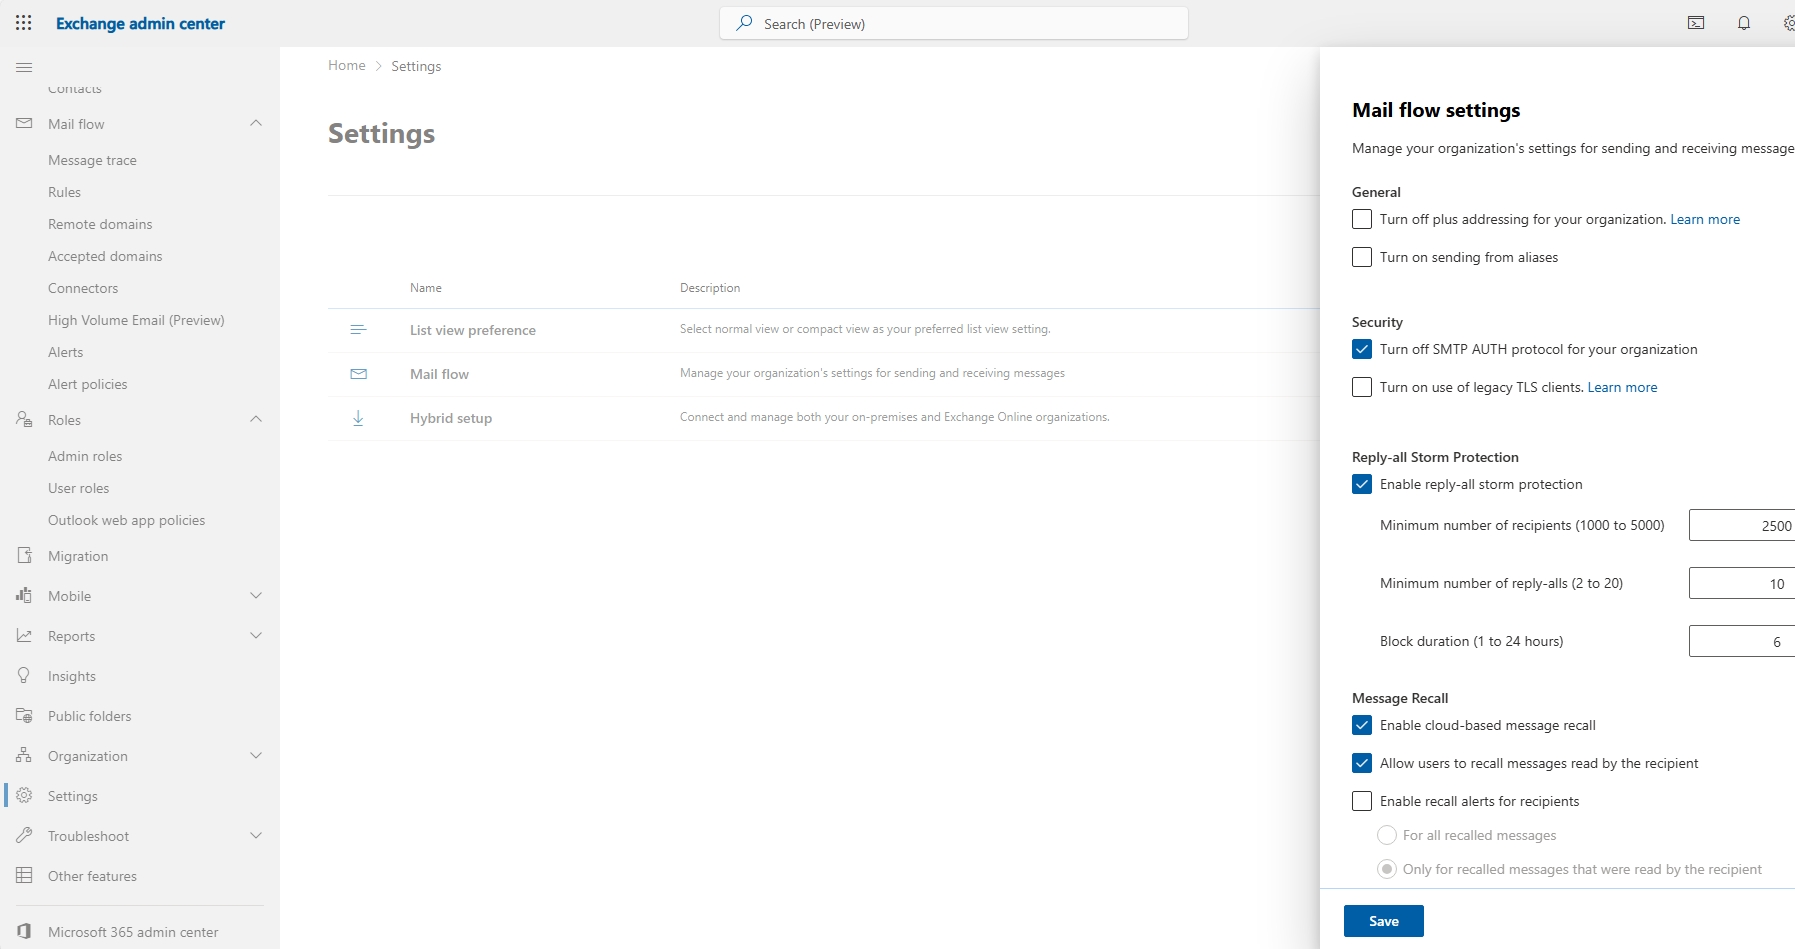Open User roles page
Screen dimensions: 1795x949
78,488
